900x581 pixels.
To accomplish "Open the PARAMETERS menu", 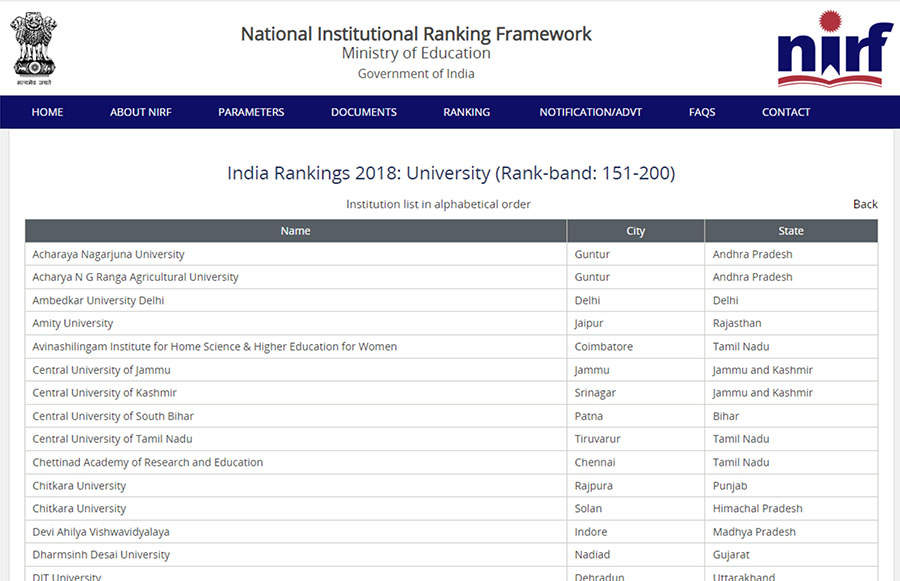I will 251,112.
